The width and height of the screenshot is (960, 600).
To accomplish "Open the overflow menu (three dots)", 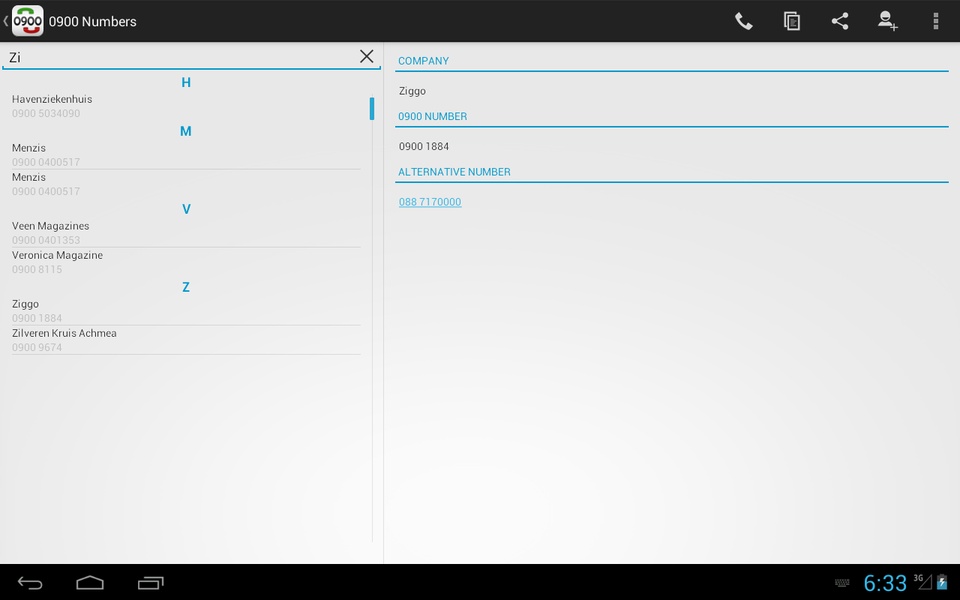I will (x=936, y=21).
